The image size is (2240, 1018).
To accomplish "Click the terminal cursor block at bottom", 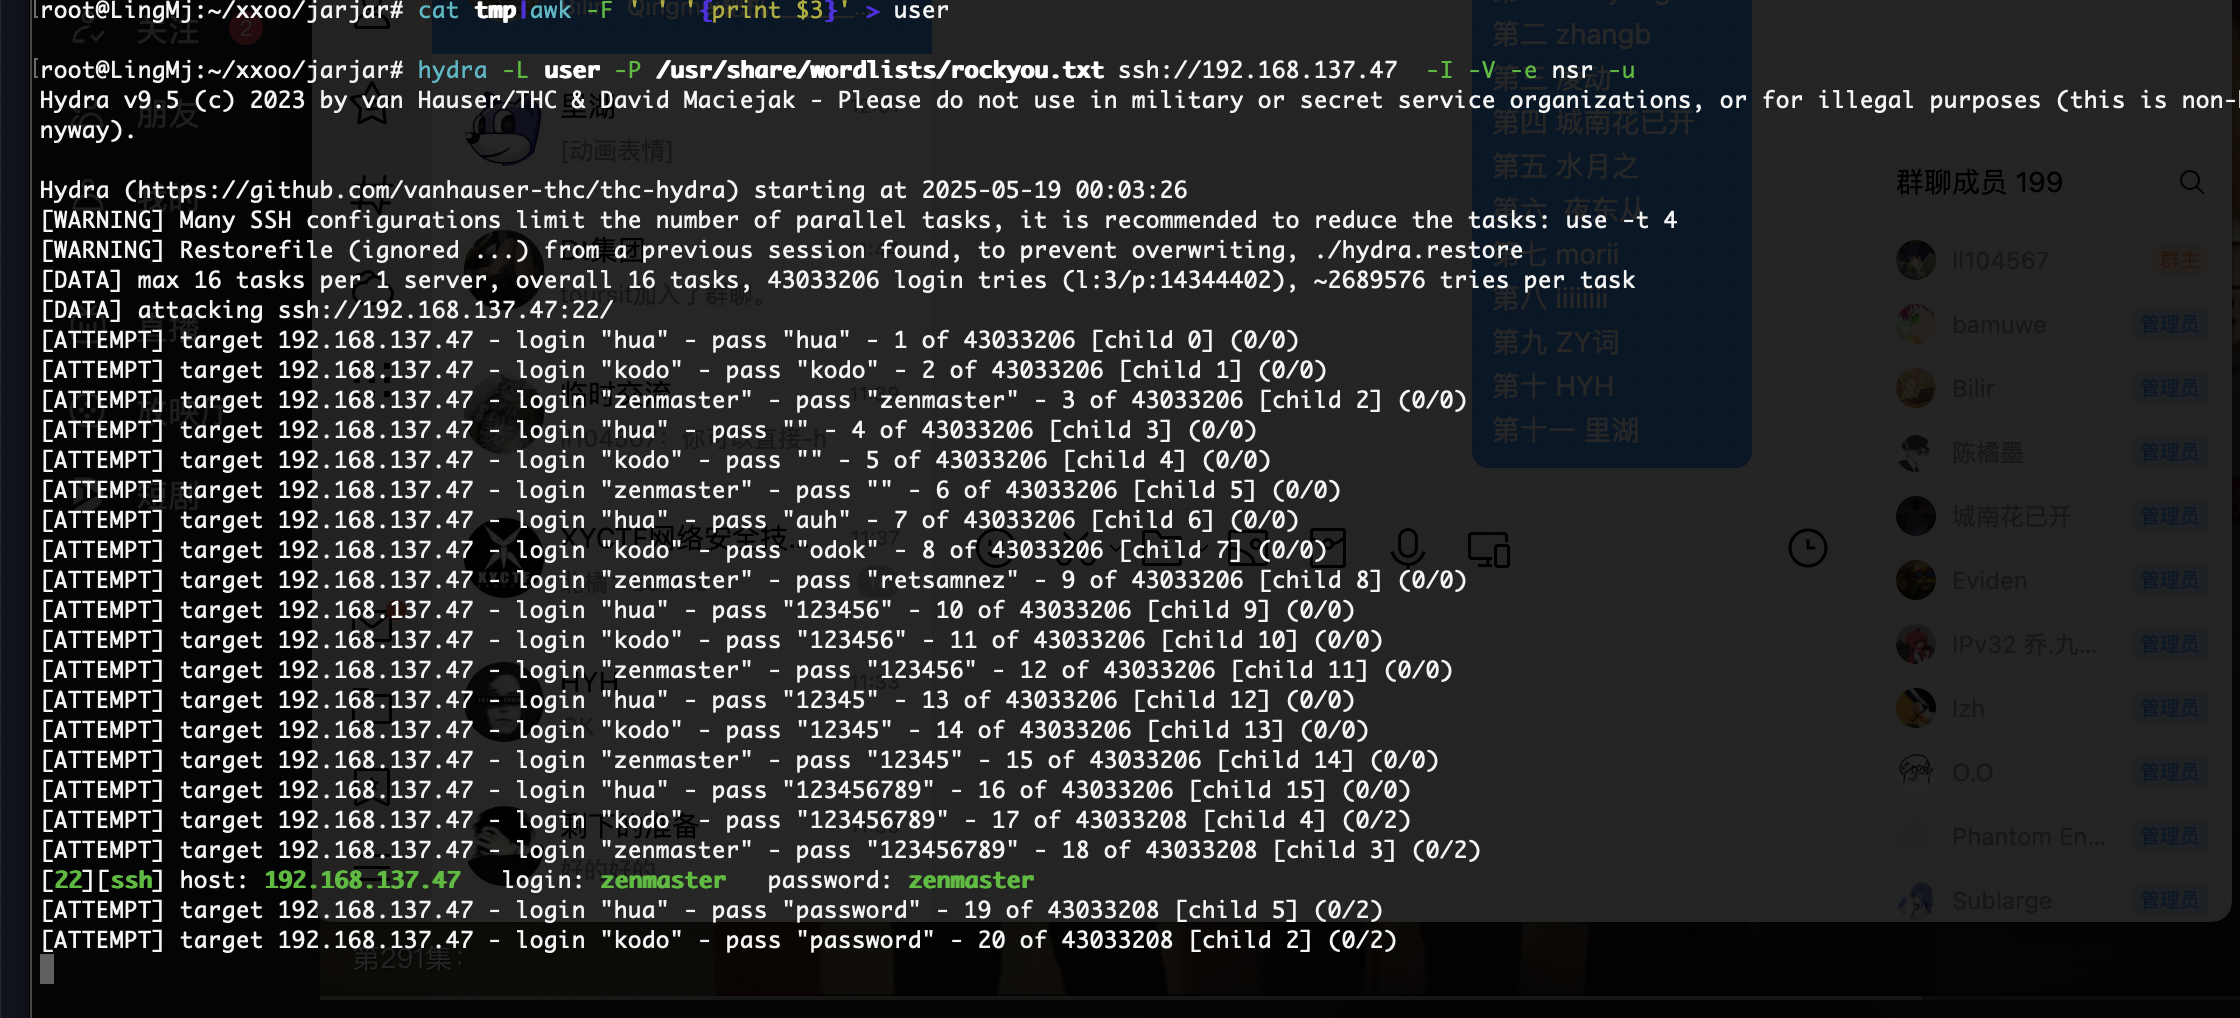I will [x=47, y=969].
